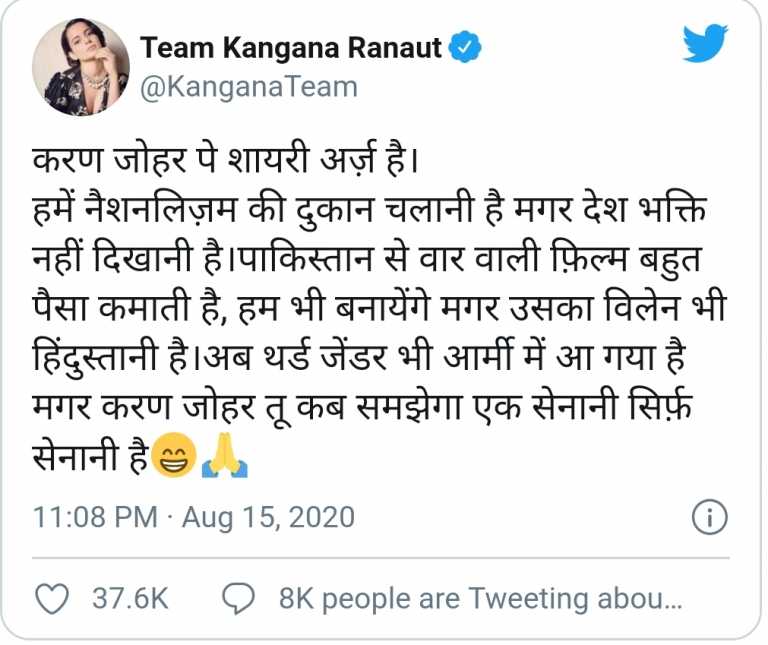The width and height of the screenshot is (768, 645).
Task: Click the Aug 15, 2020 date
Action: click(268, 517)
